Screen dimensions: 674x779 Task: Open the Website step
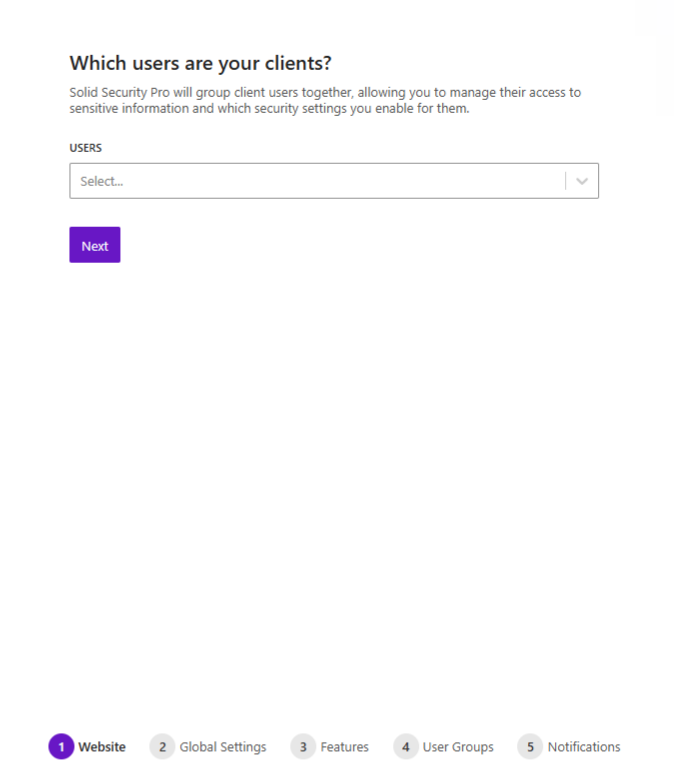tap(102, 747)
